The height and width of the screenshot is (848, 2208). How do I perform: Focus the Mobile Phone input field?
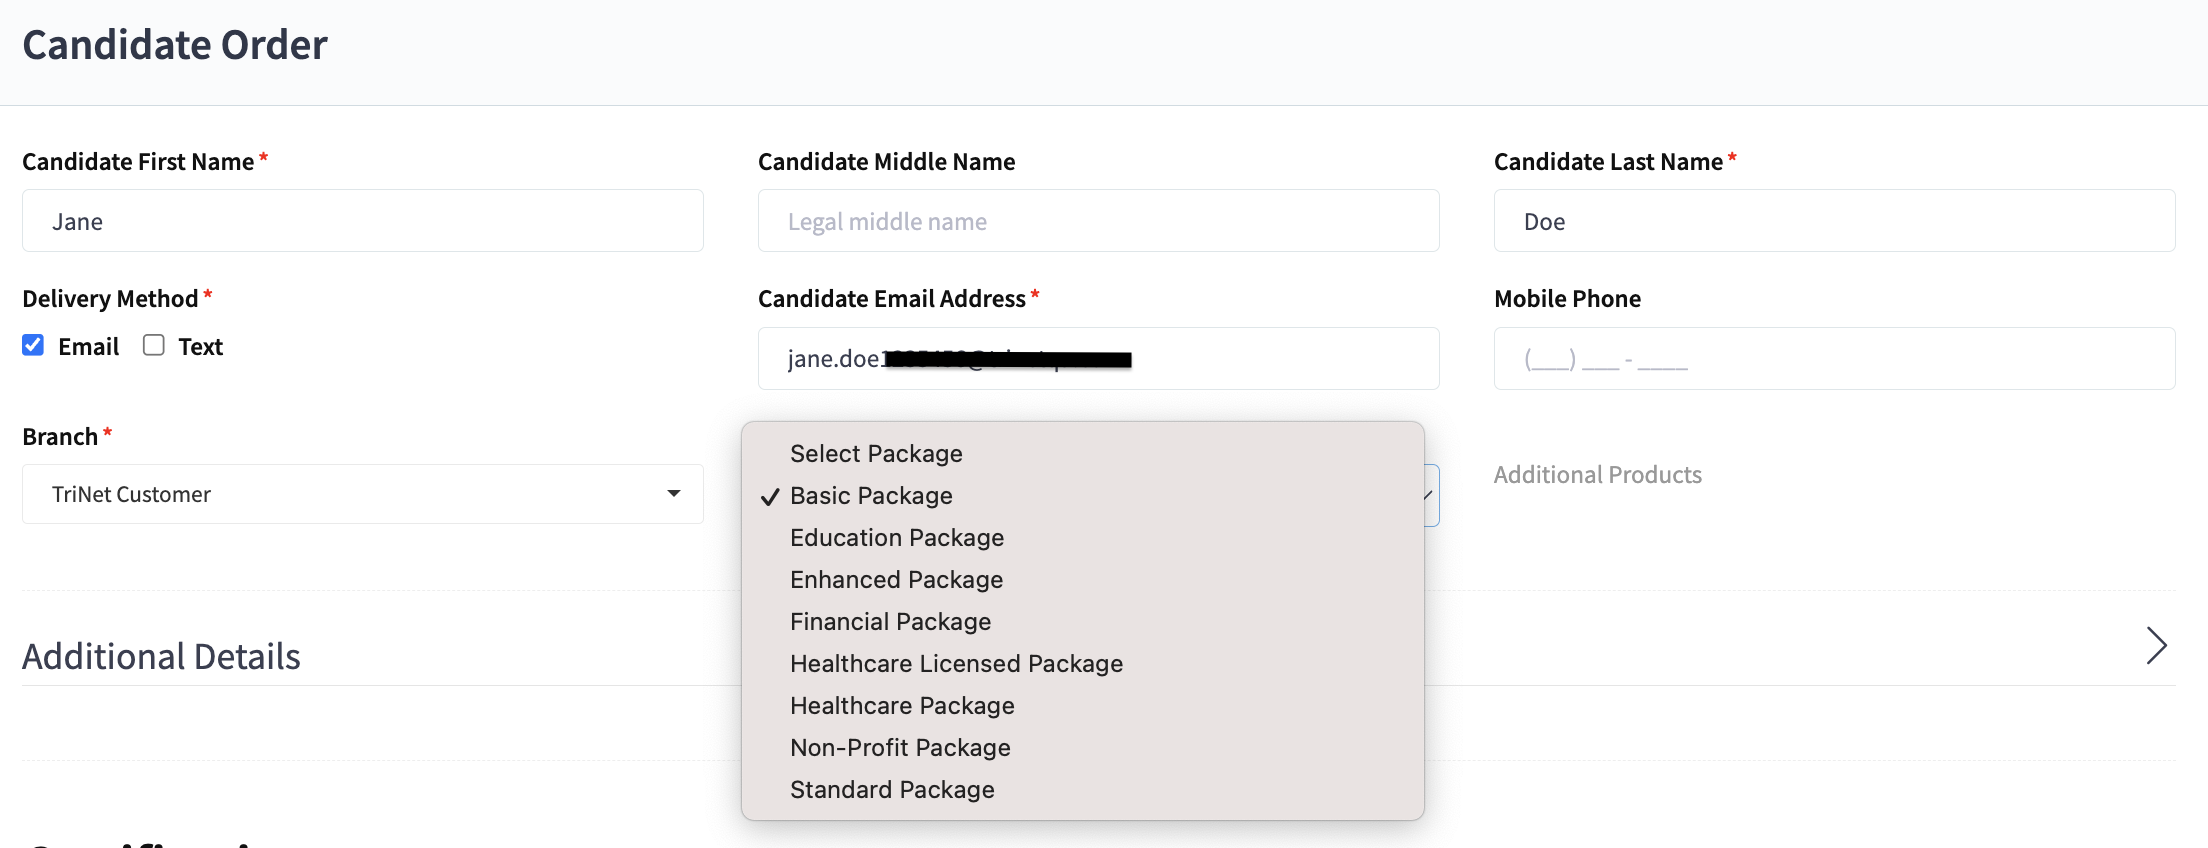[1834, 359]
